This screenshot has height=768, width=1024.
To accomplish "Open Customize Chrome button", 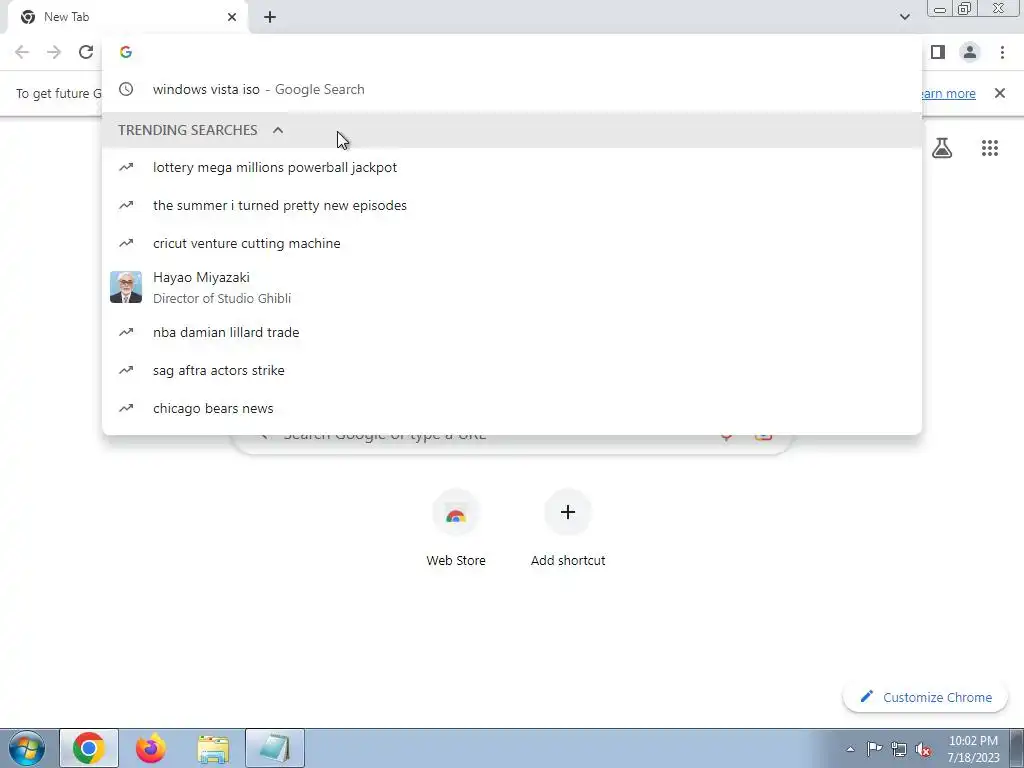I will [925, 697].
